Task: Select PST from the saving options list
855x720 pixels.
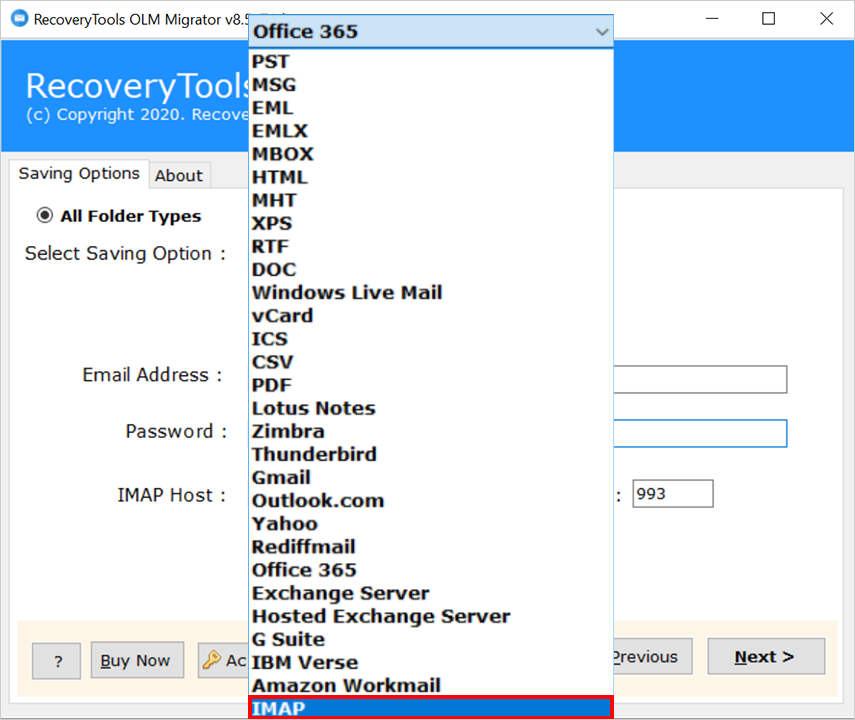Action: click(431, 62)
